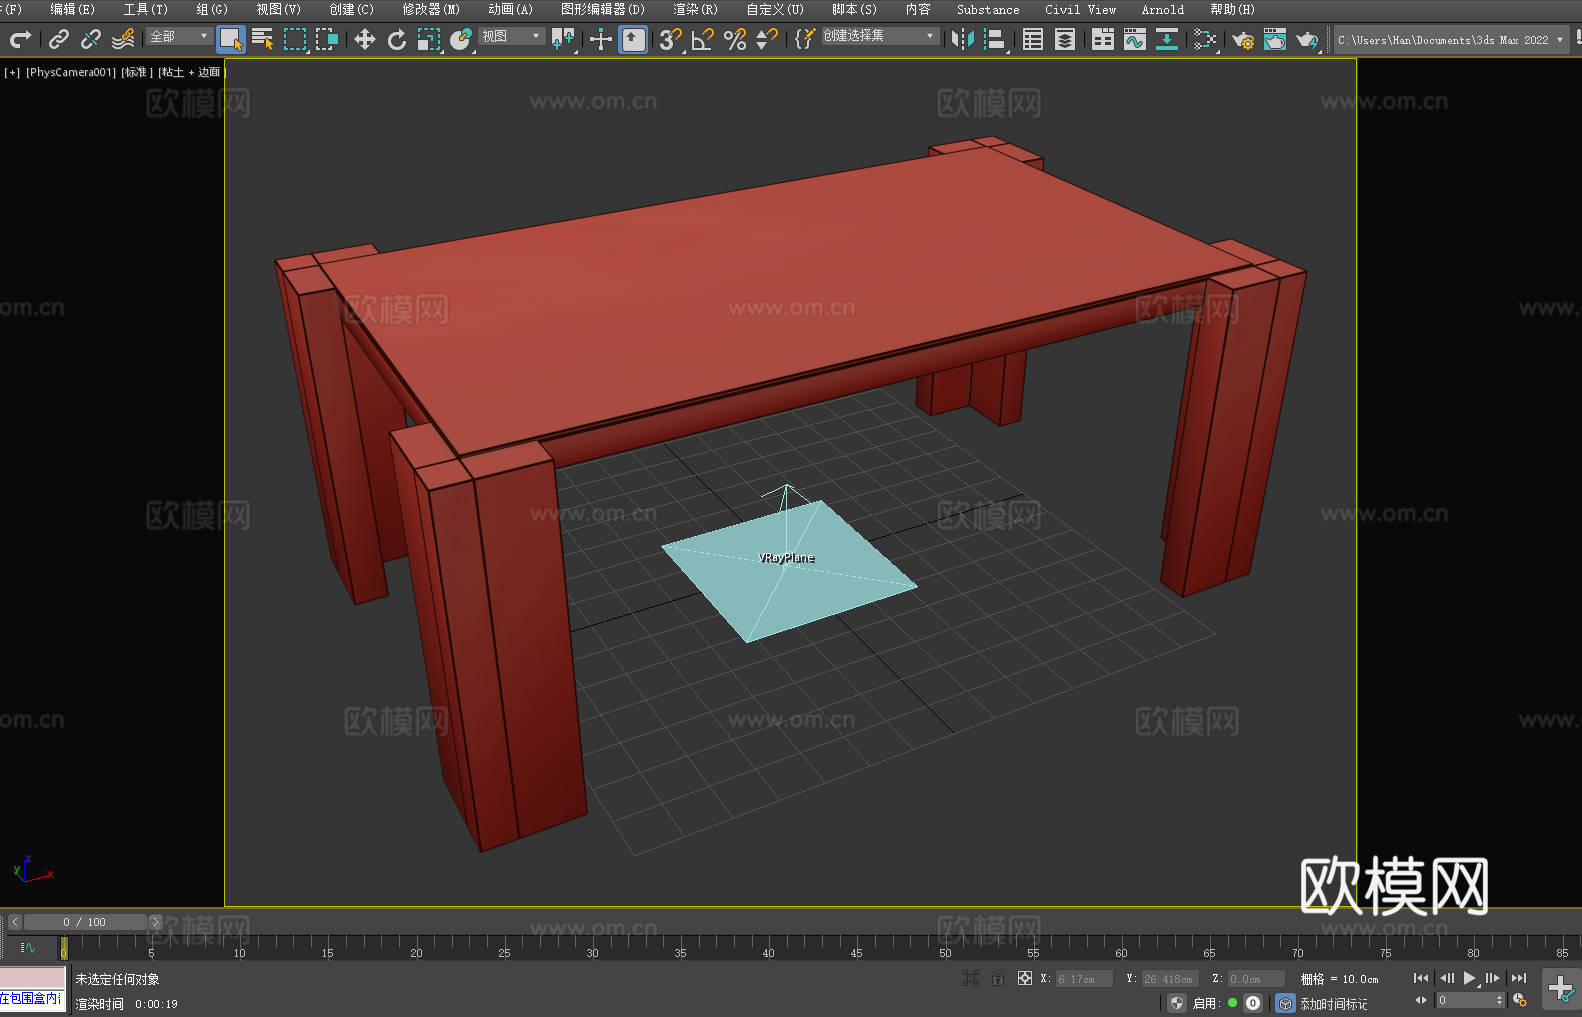This screenshot has height=1017, width=1582.
Task: Open the 编辑(E) menu
Action: pos(72,9)
